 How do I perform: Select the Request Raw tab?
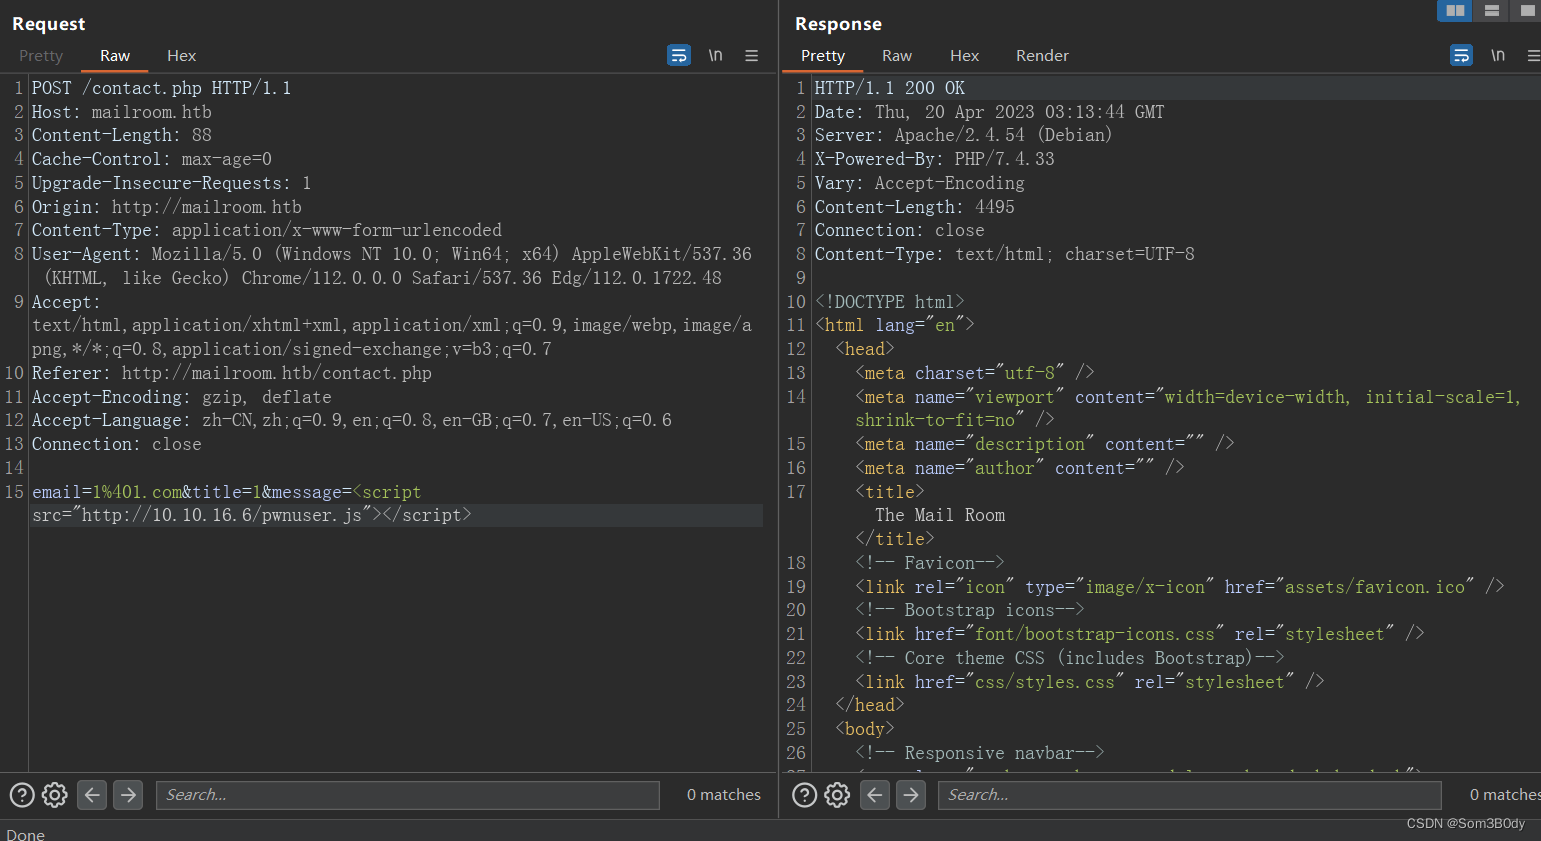click(x=115, y=56)
